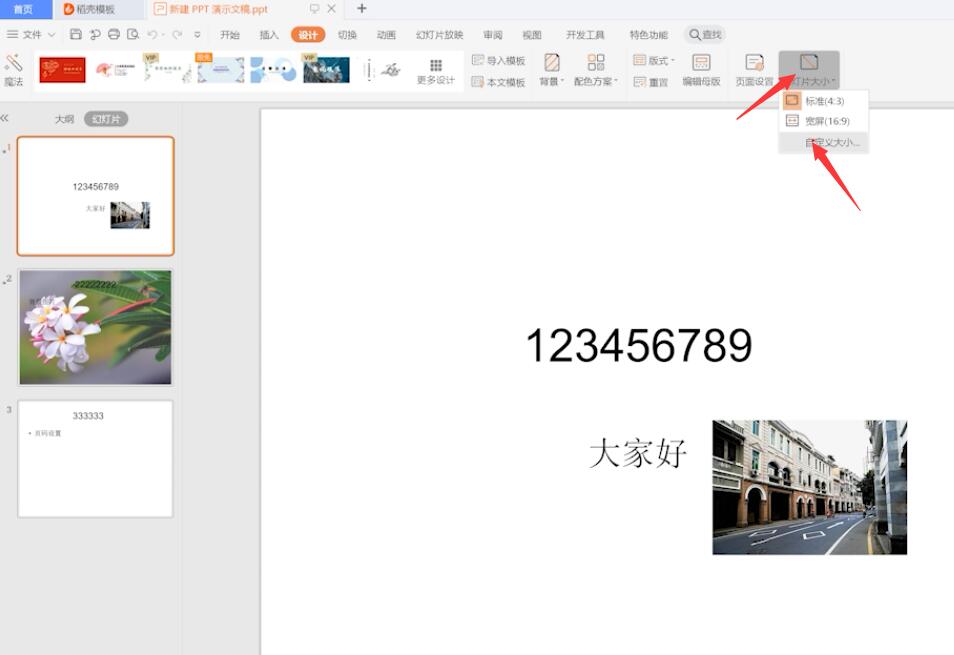Apply the ink calligraphy design template
The height and width of the screenshot is (655, 954).
[382, 70]
